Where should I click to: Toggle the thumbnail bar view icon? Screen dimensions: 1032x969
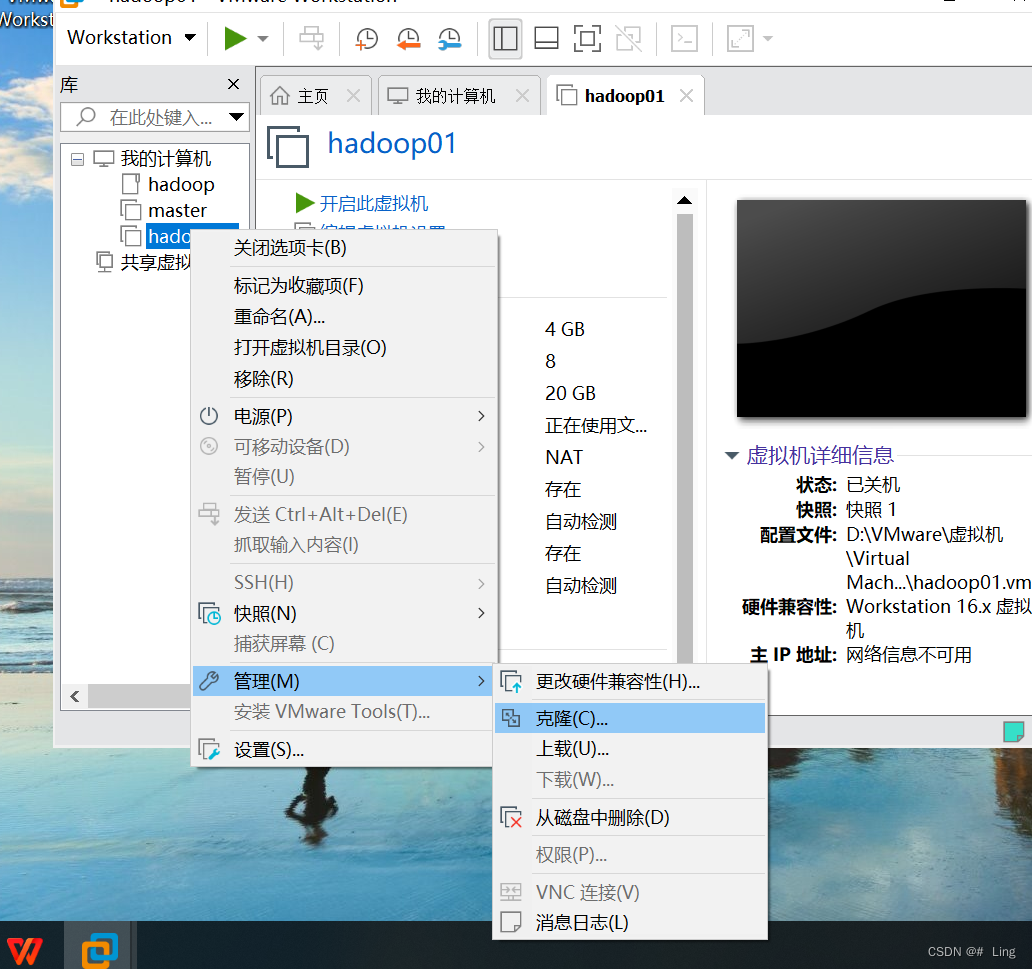pos(546,38)
